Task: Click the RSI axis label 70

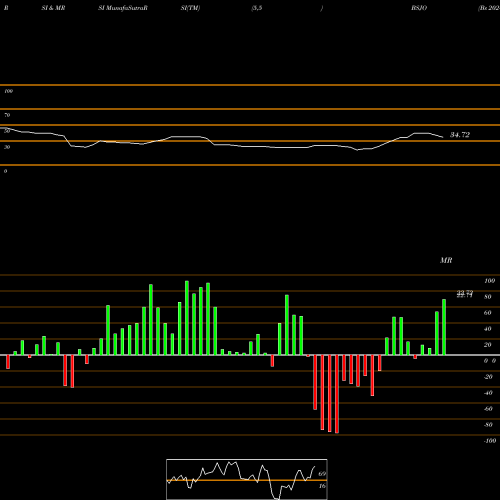Action: point(7,115)
